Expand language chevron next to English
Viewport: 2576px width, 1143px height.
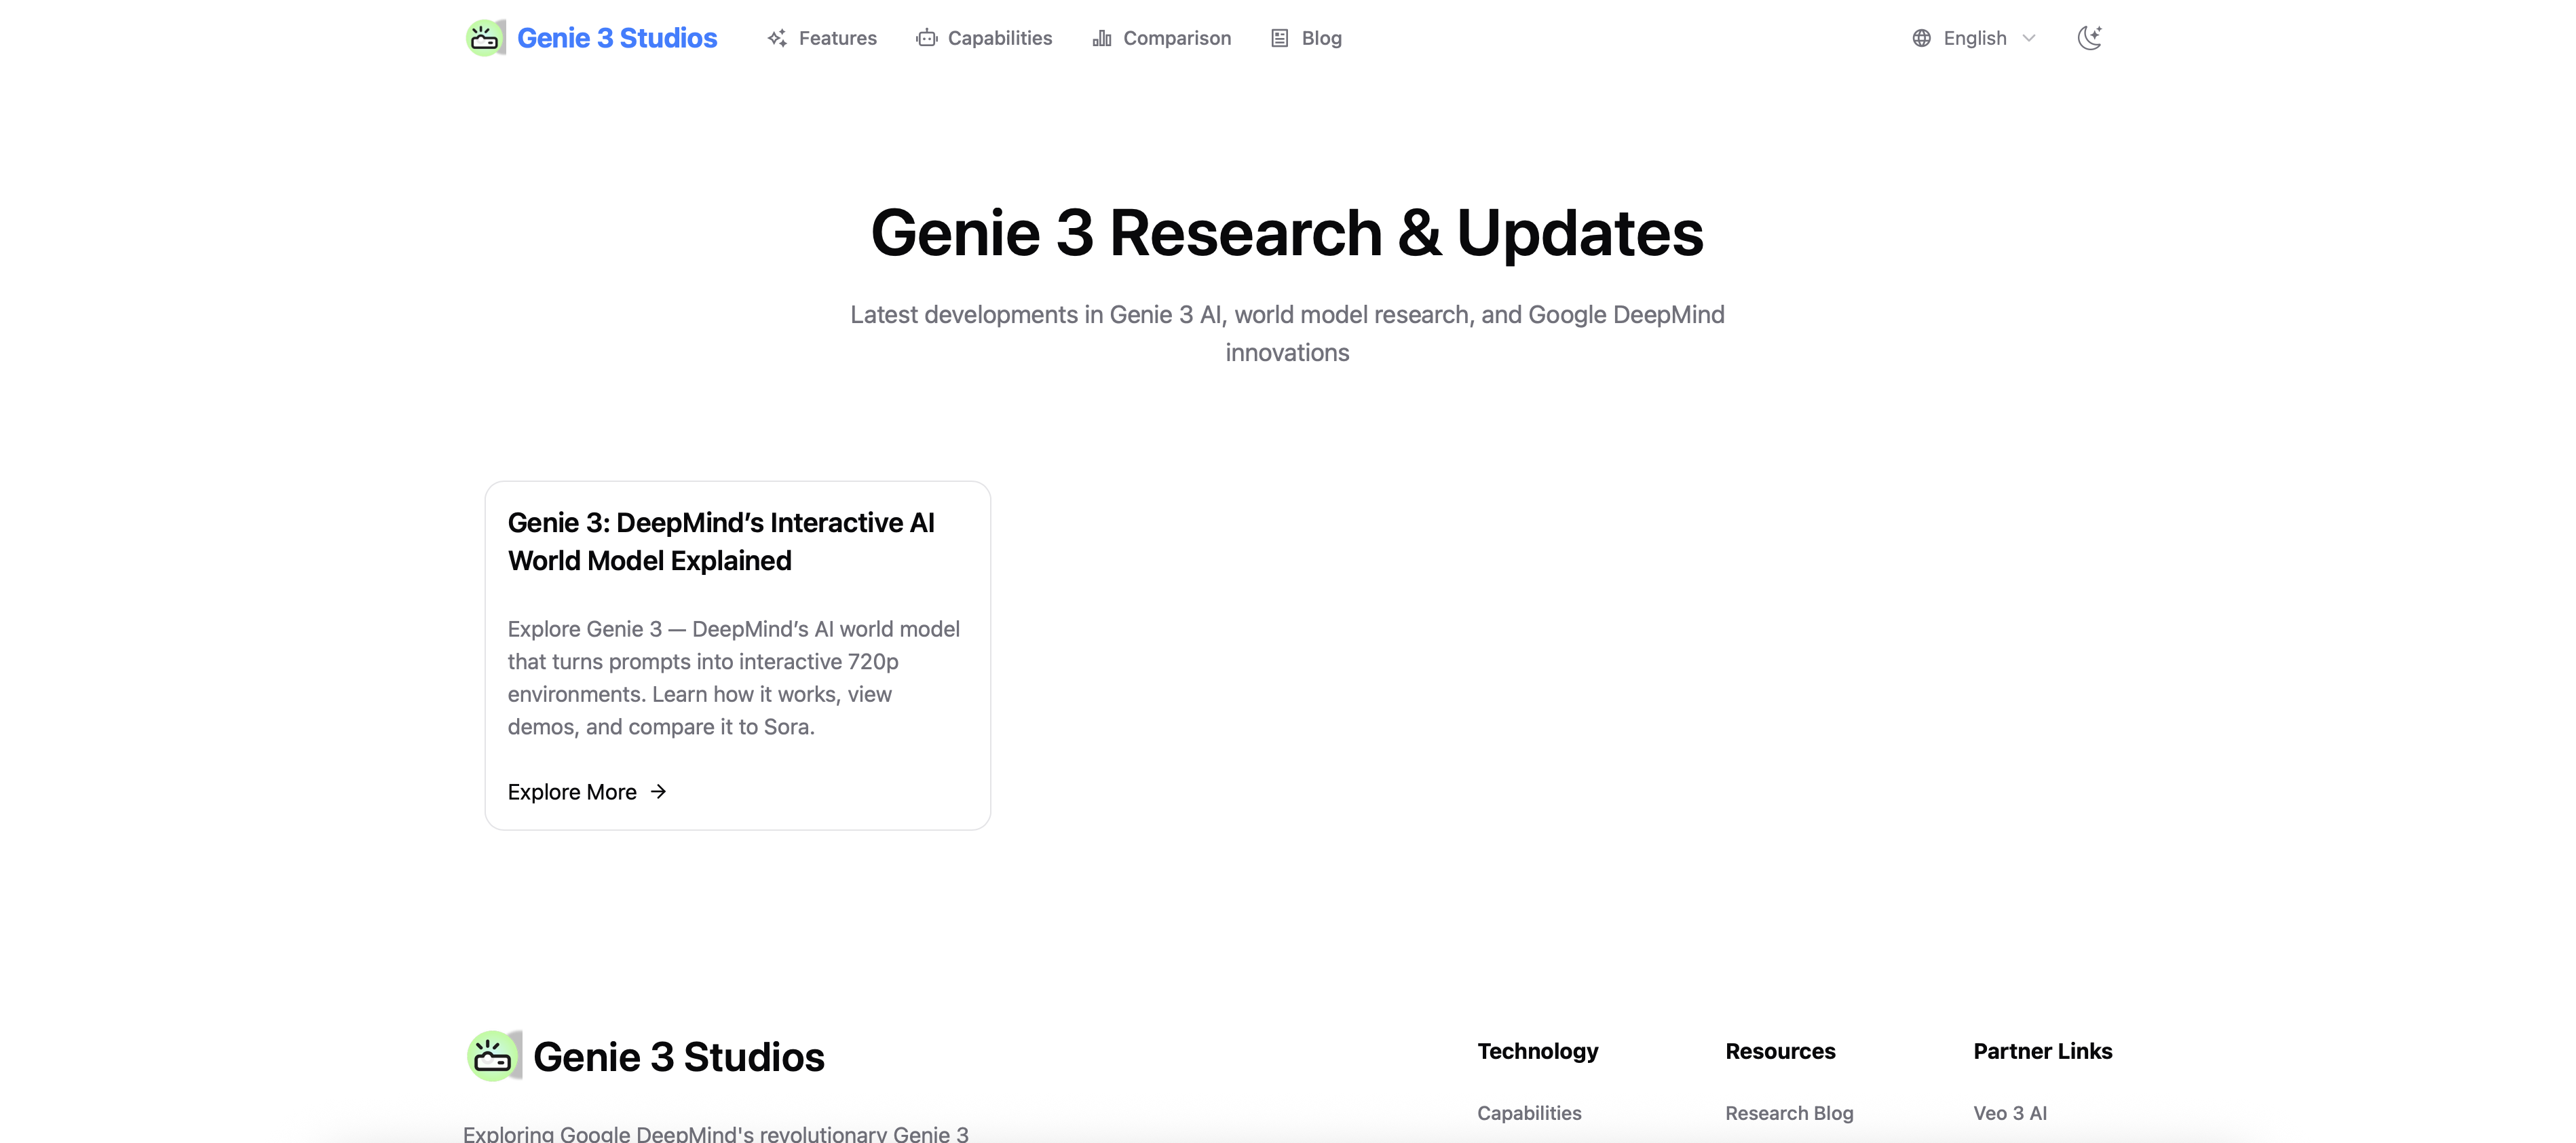point(2029,38)
